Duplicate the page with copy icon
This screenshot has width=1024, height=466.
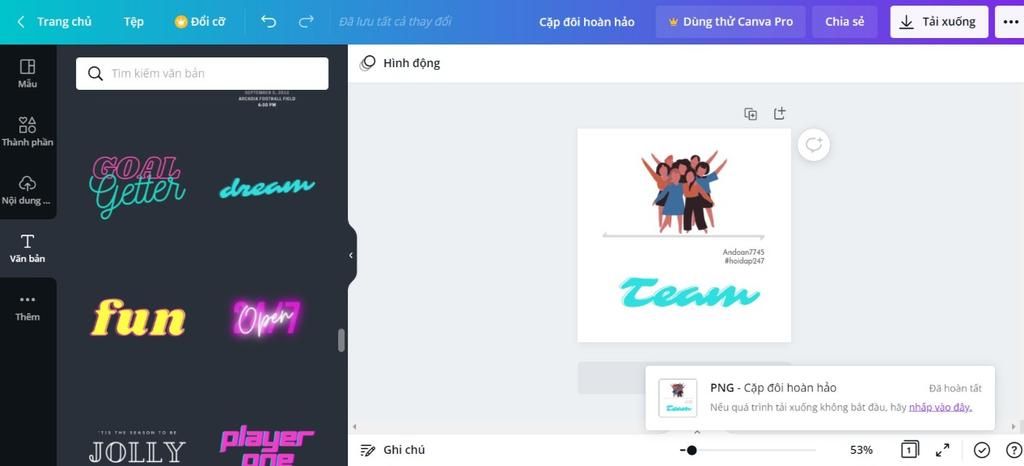(751, 114)
